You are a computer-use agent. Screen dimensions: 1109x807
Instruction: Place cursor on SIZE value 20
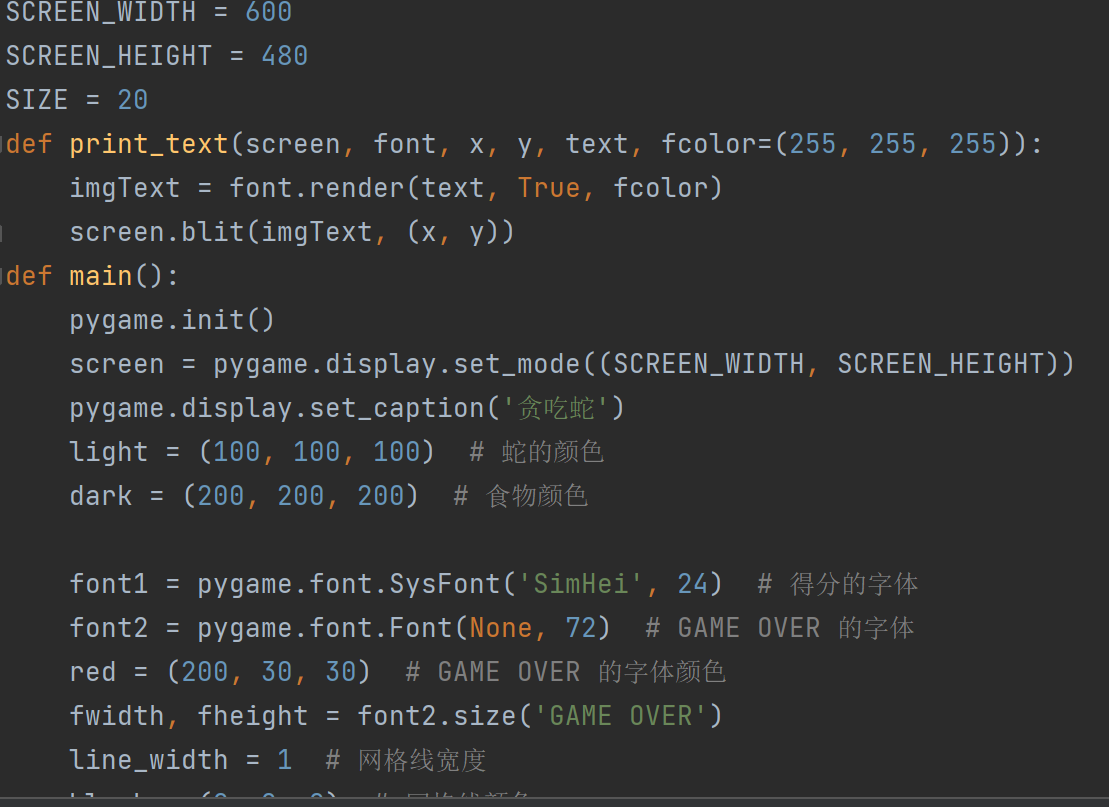(x=132, y=100)
